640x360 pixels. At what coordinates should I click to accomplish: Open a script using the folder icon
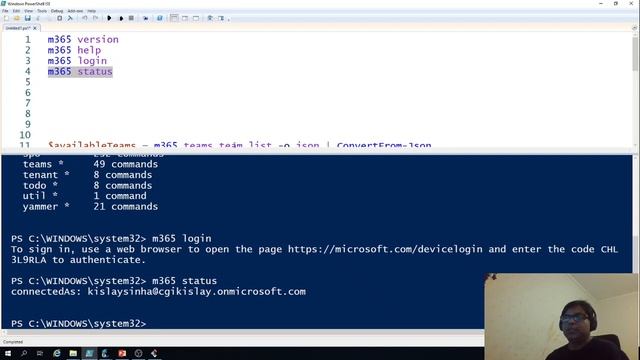pos(17,18)
